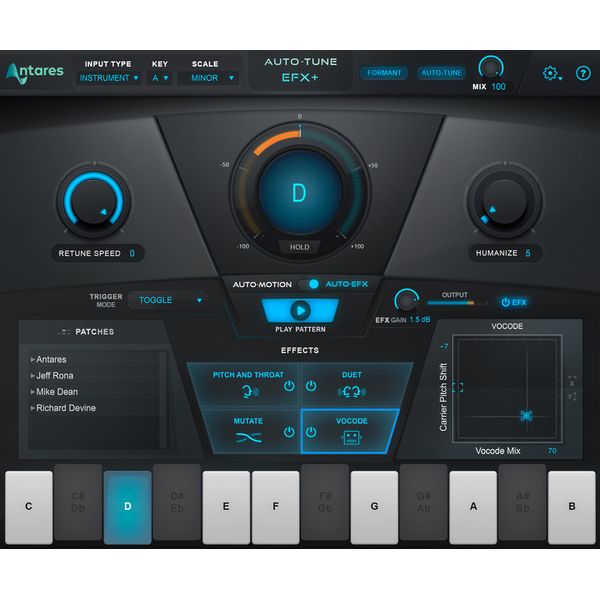Click the Retune Speed knob
Viewport: 600px width, 600px height.
94,201
